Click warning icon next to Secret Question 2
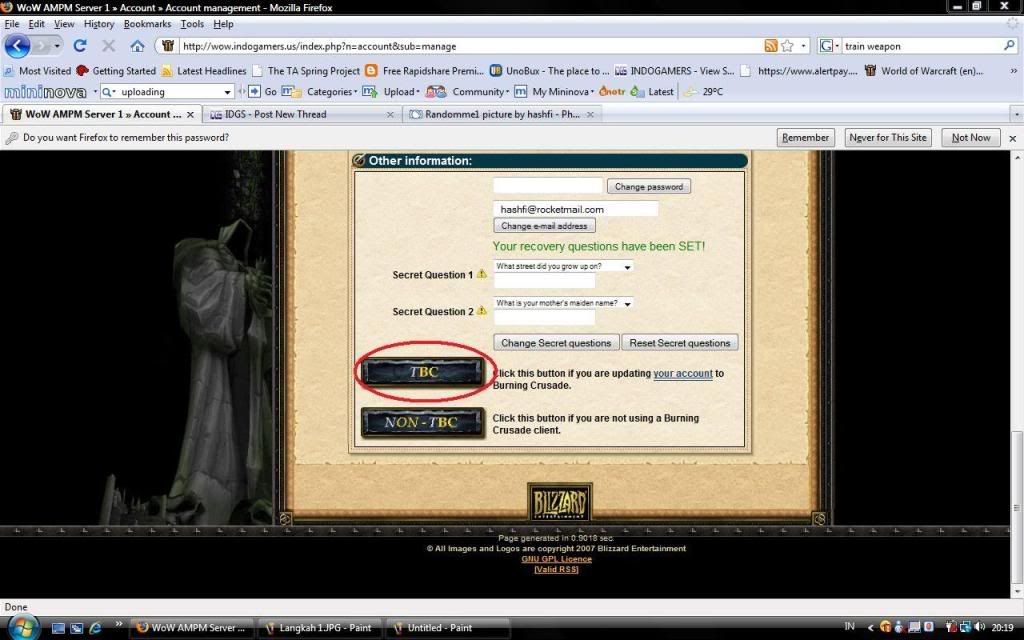 click(x=482, y=311)
